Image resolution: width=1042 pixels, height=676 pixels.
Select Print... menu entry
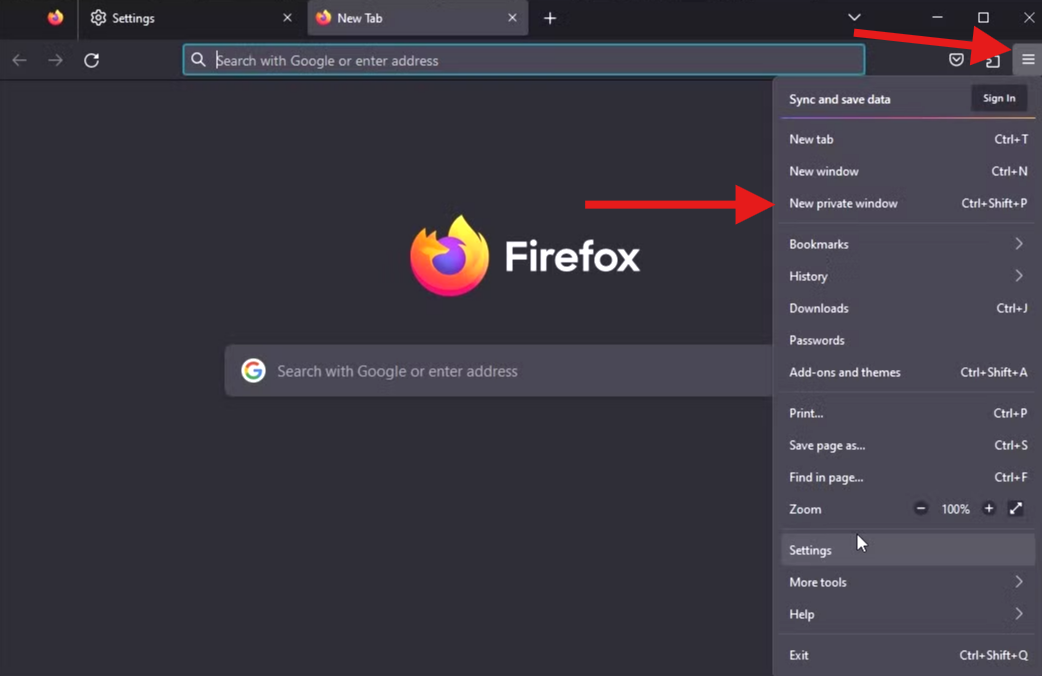coord(908,413)
